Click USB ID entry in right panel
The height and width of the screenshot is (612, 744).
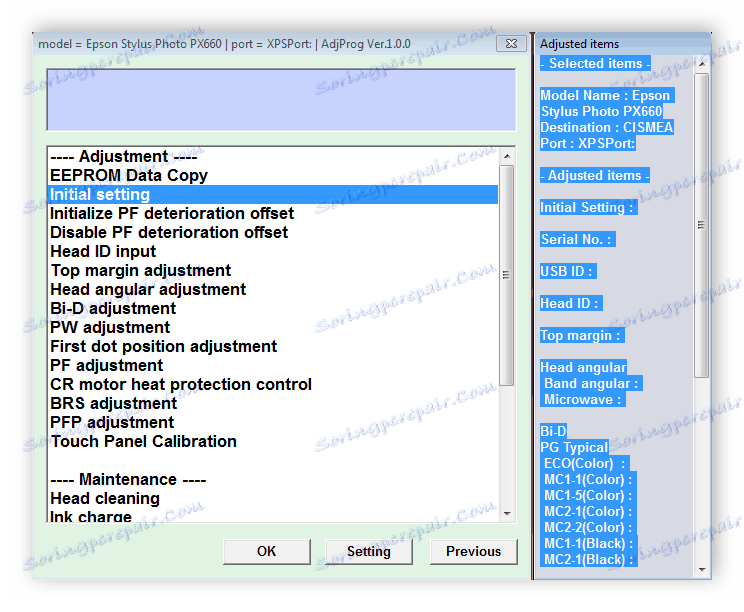(568, 271)
